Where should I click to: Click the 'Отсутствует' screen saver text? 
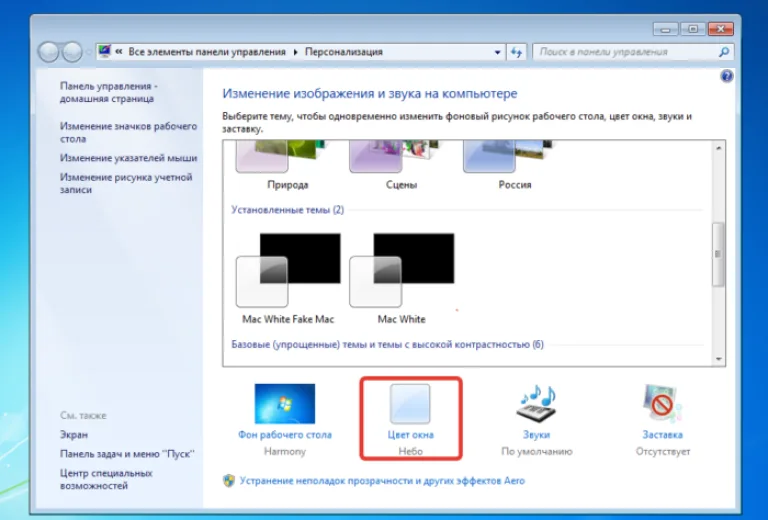(x=663, y=451)
